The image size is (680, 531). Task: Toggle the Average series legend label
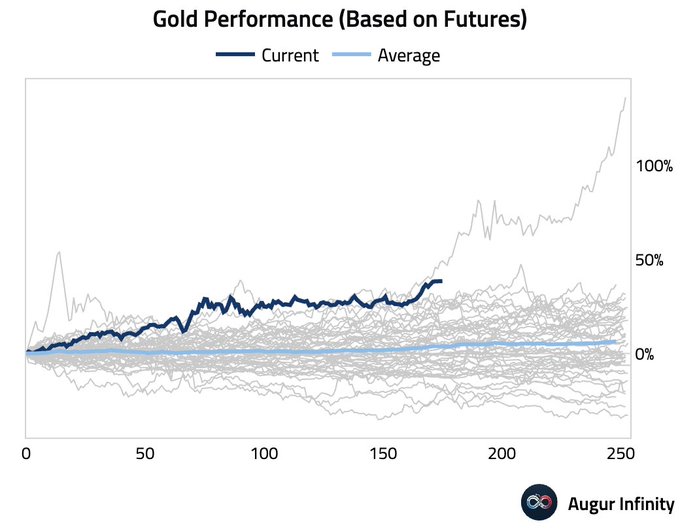click(408, 56)
